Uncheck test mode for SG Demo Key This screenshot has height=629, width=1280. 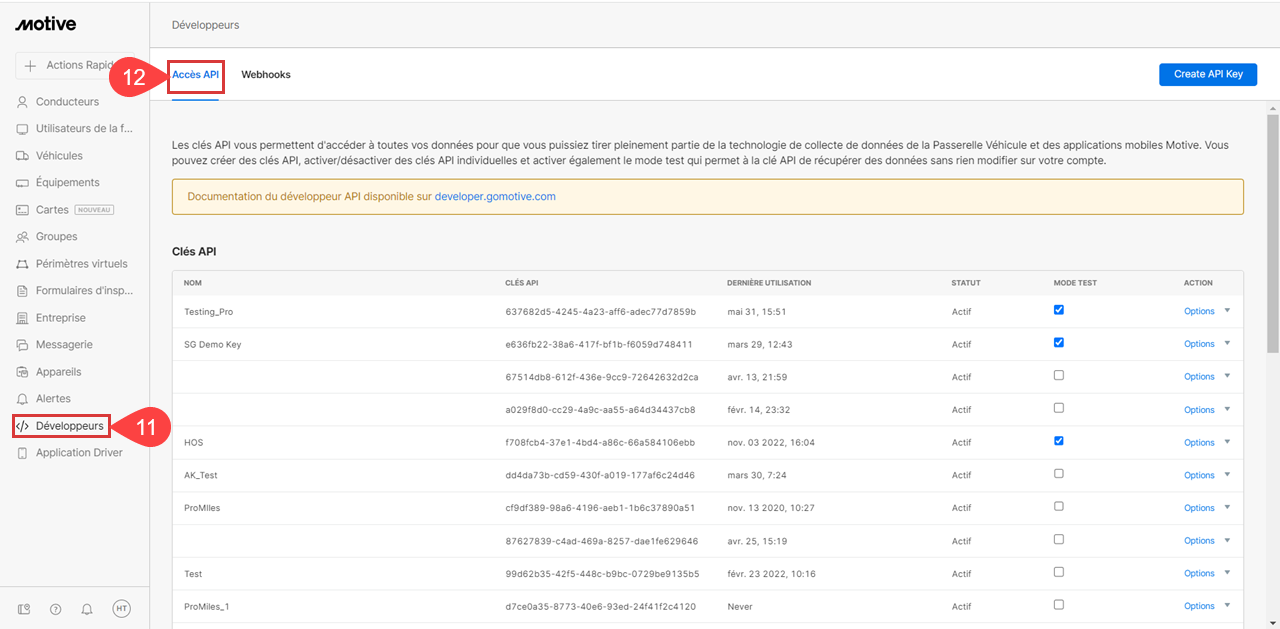pyautogui.click(x=1059, y=343)
